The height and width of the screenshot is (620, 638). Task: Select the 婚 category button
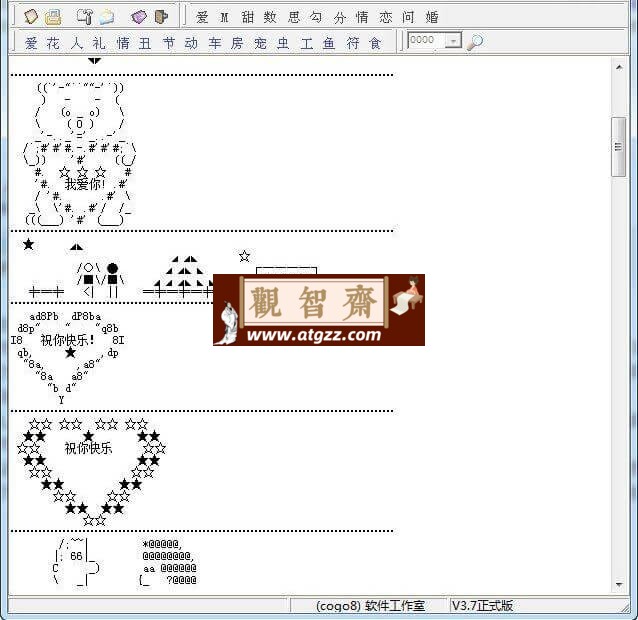click(432, 17)
